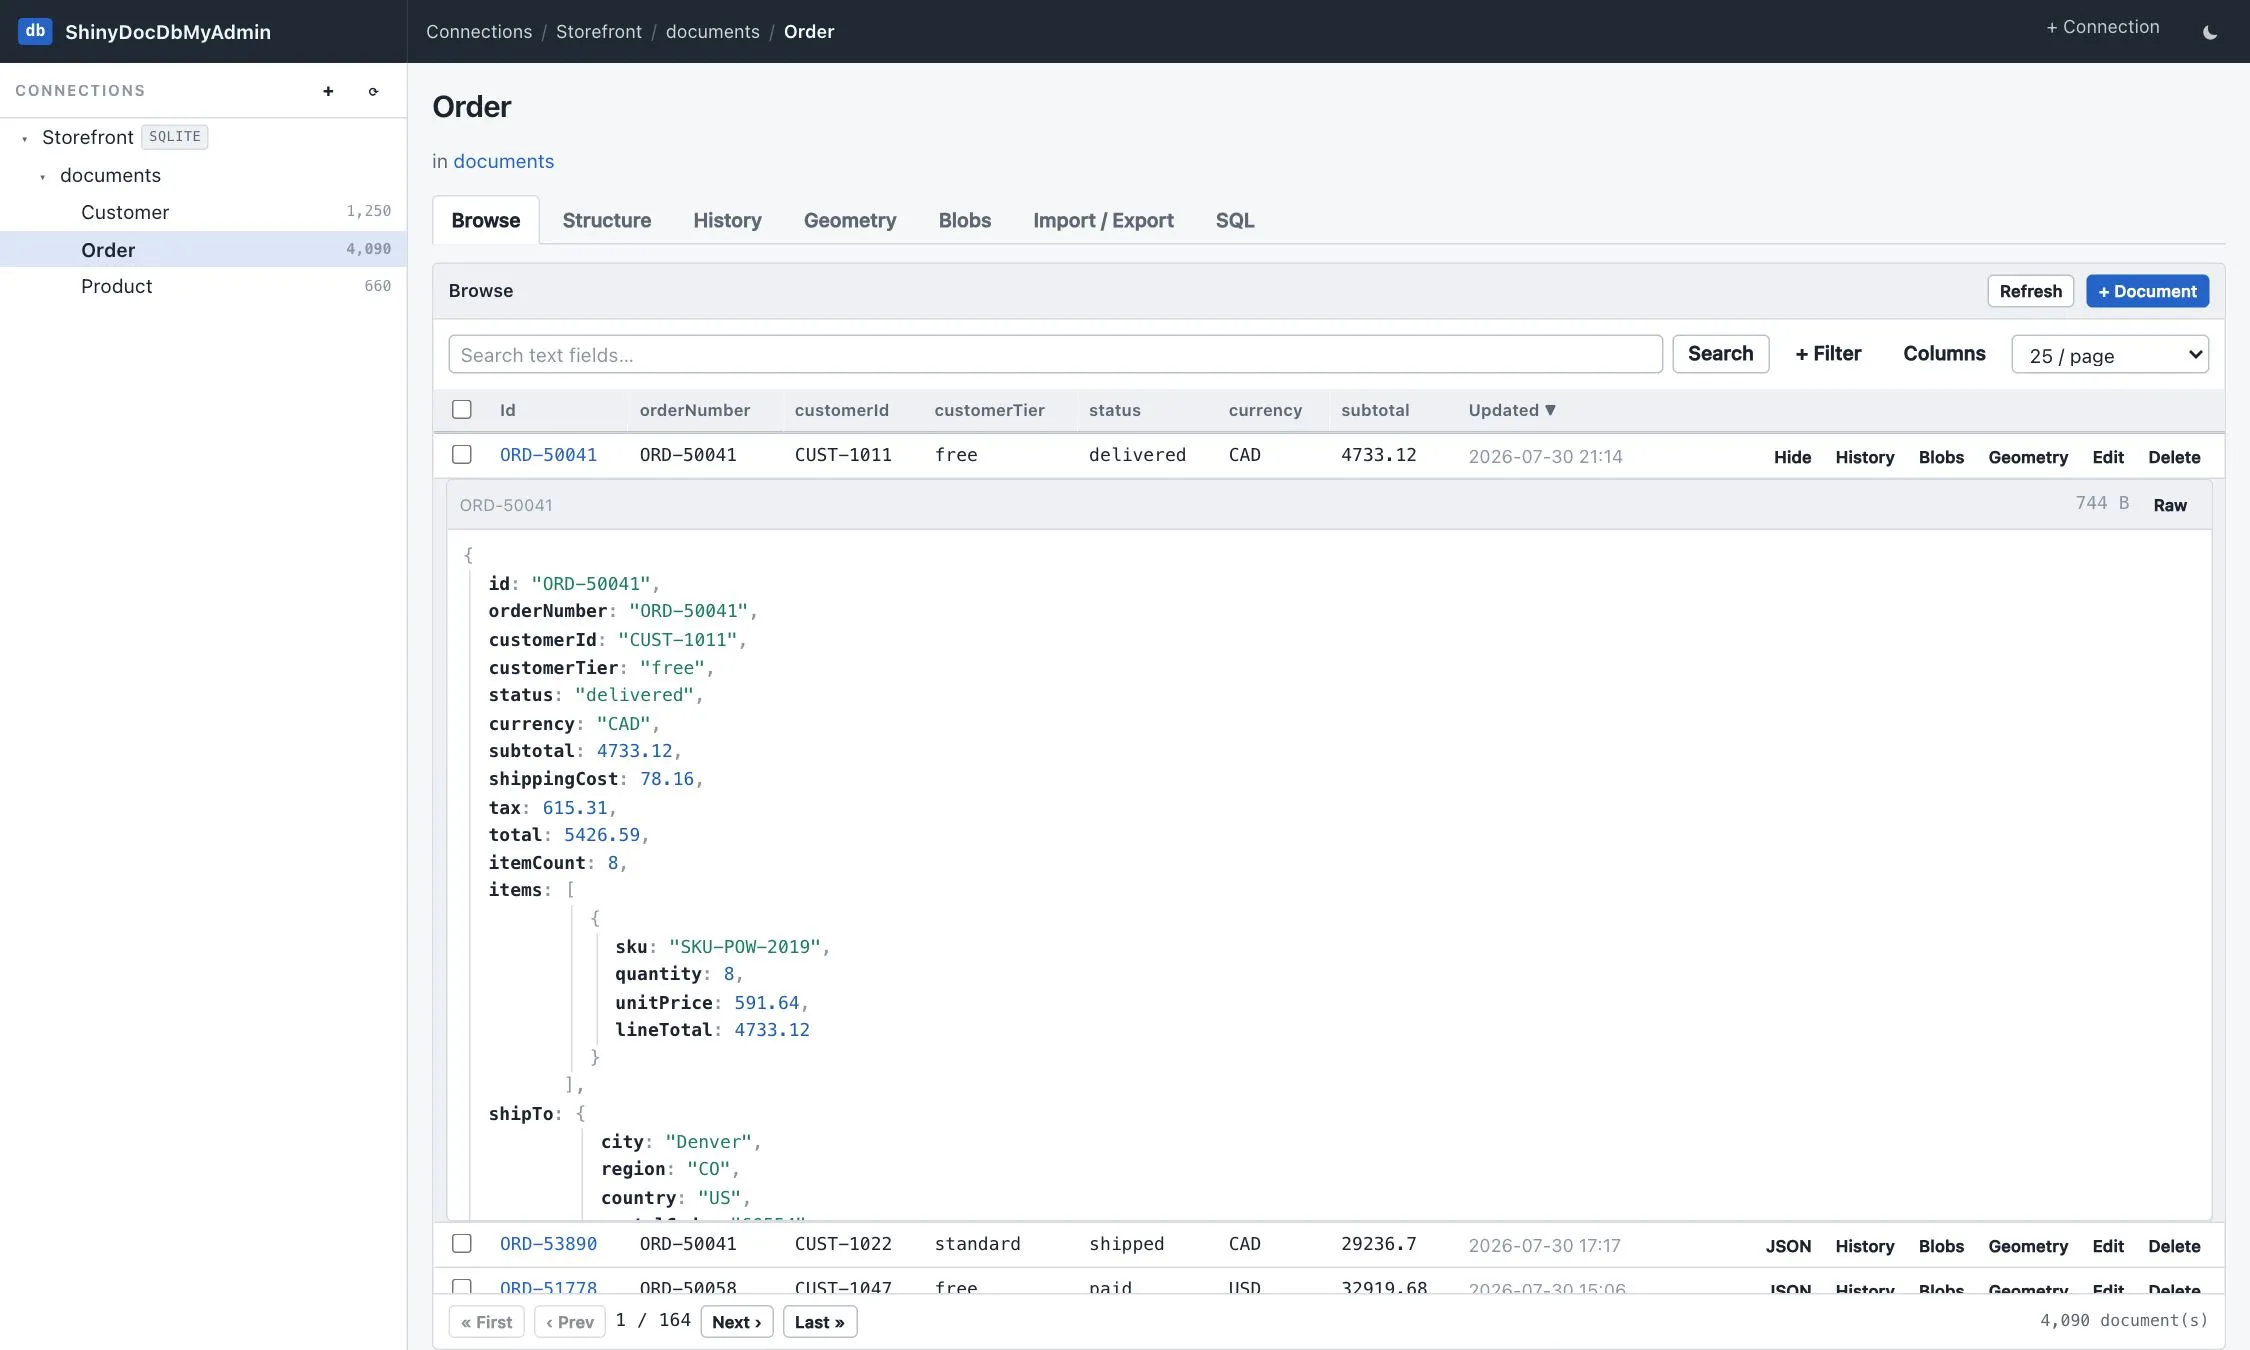Open the Blobs tab
Image resolution: width=2250 pixels, height=1350 pixels.
pyautogui.click(x=964, y=220)
